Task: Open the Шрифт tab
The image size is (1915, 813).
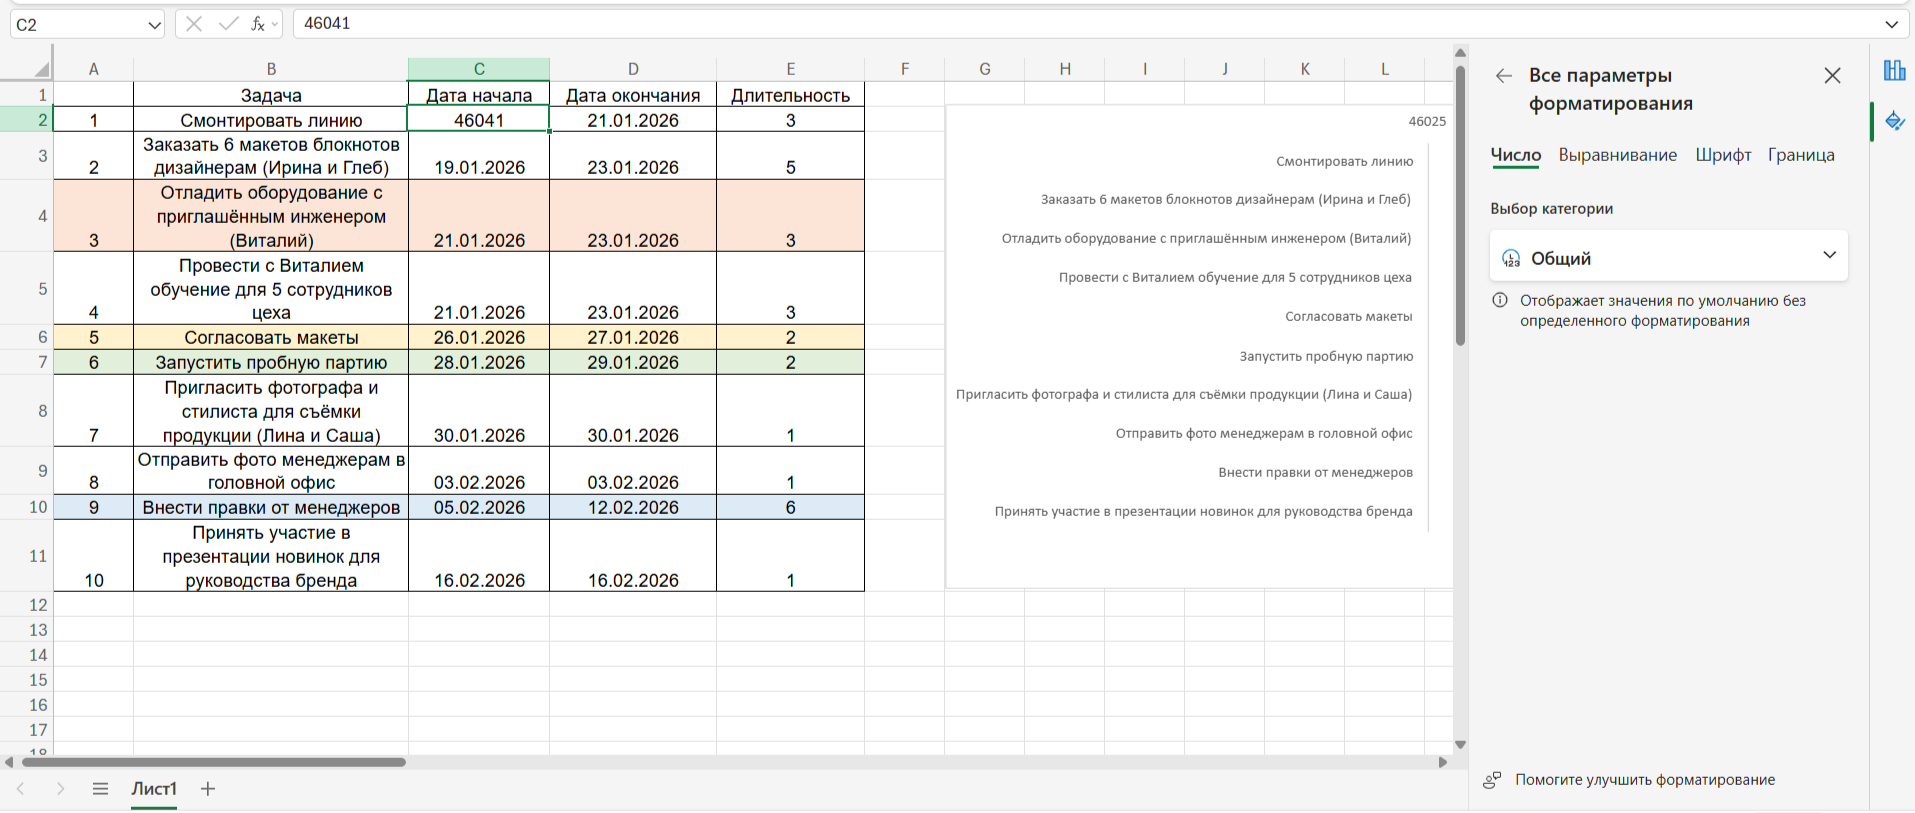Action: pyautogui.click(x=1722, y=155)
